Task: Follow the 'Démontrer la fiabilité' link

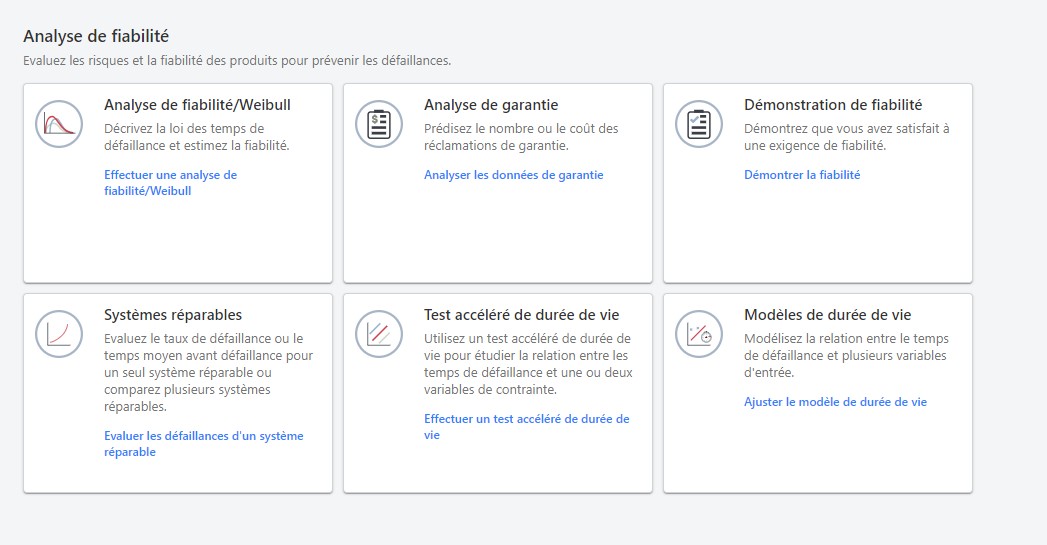Action: (801, 175)
